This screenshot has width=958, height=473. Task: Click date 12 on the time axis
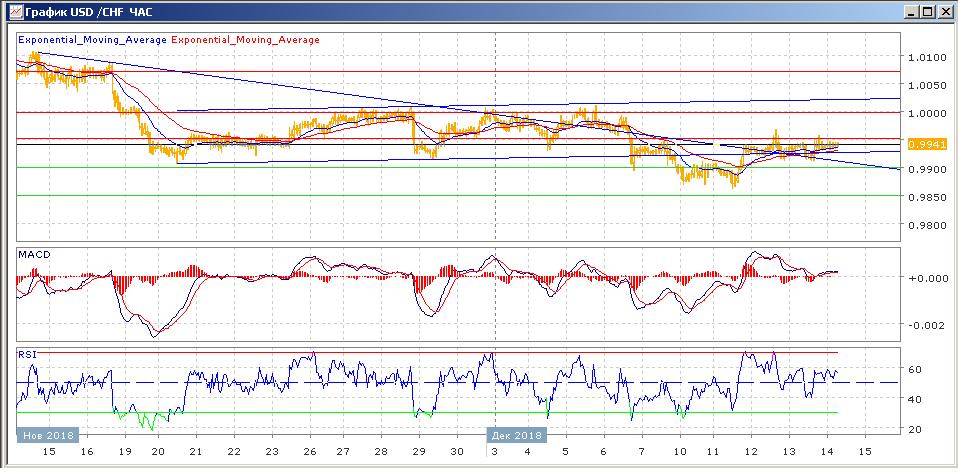click(x=751, y=452)
